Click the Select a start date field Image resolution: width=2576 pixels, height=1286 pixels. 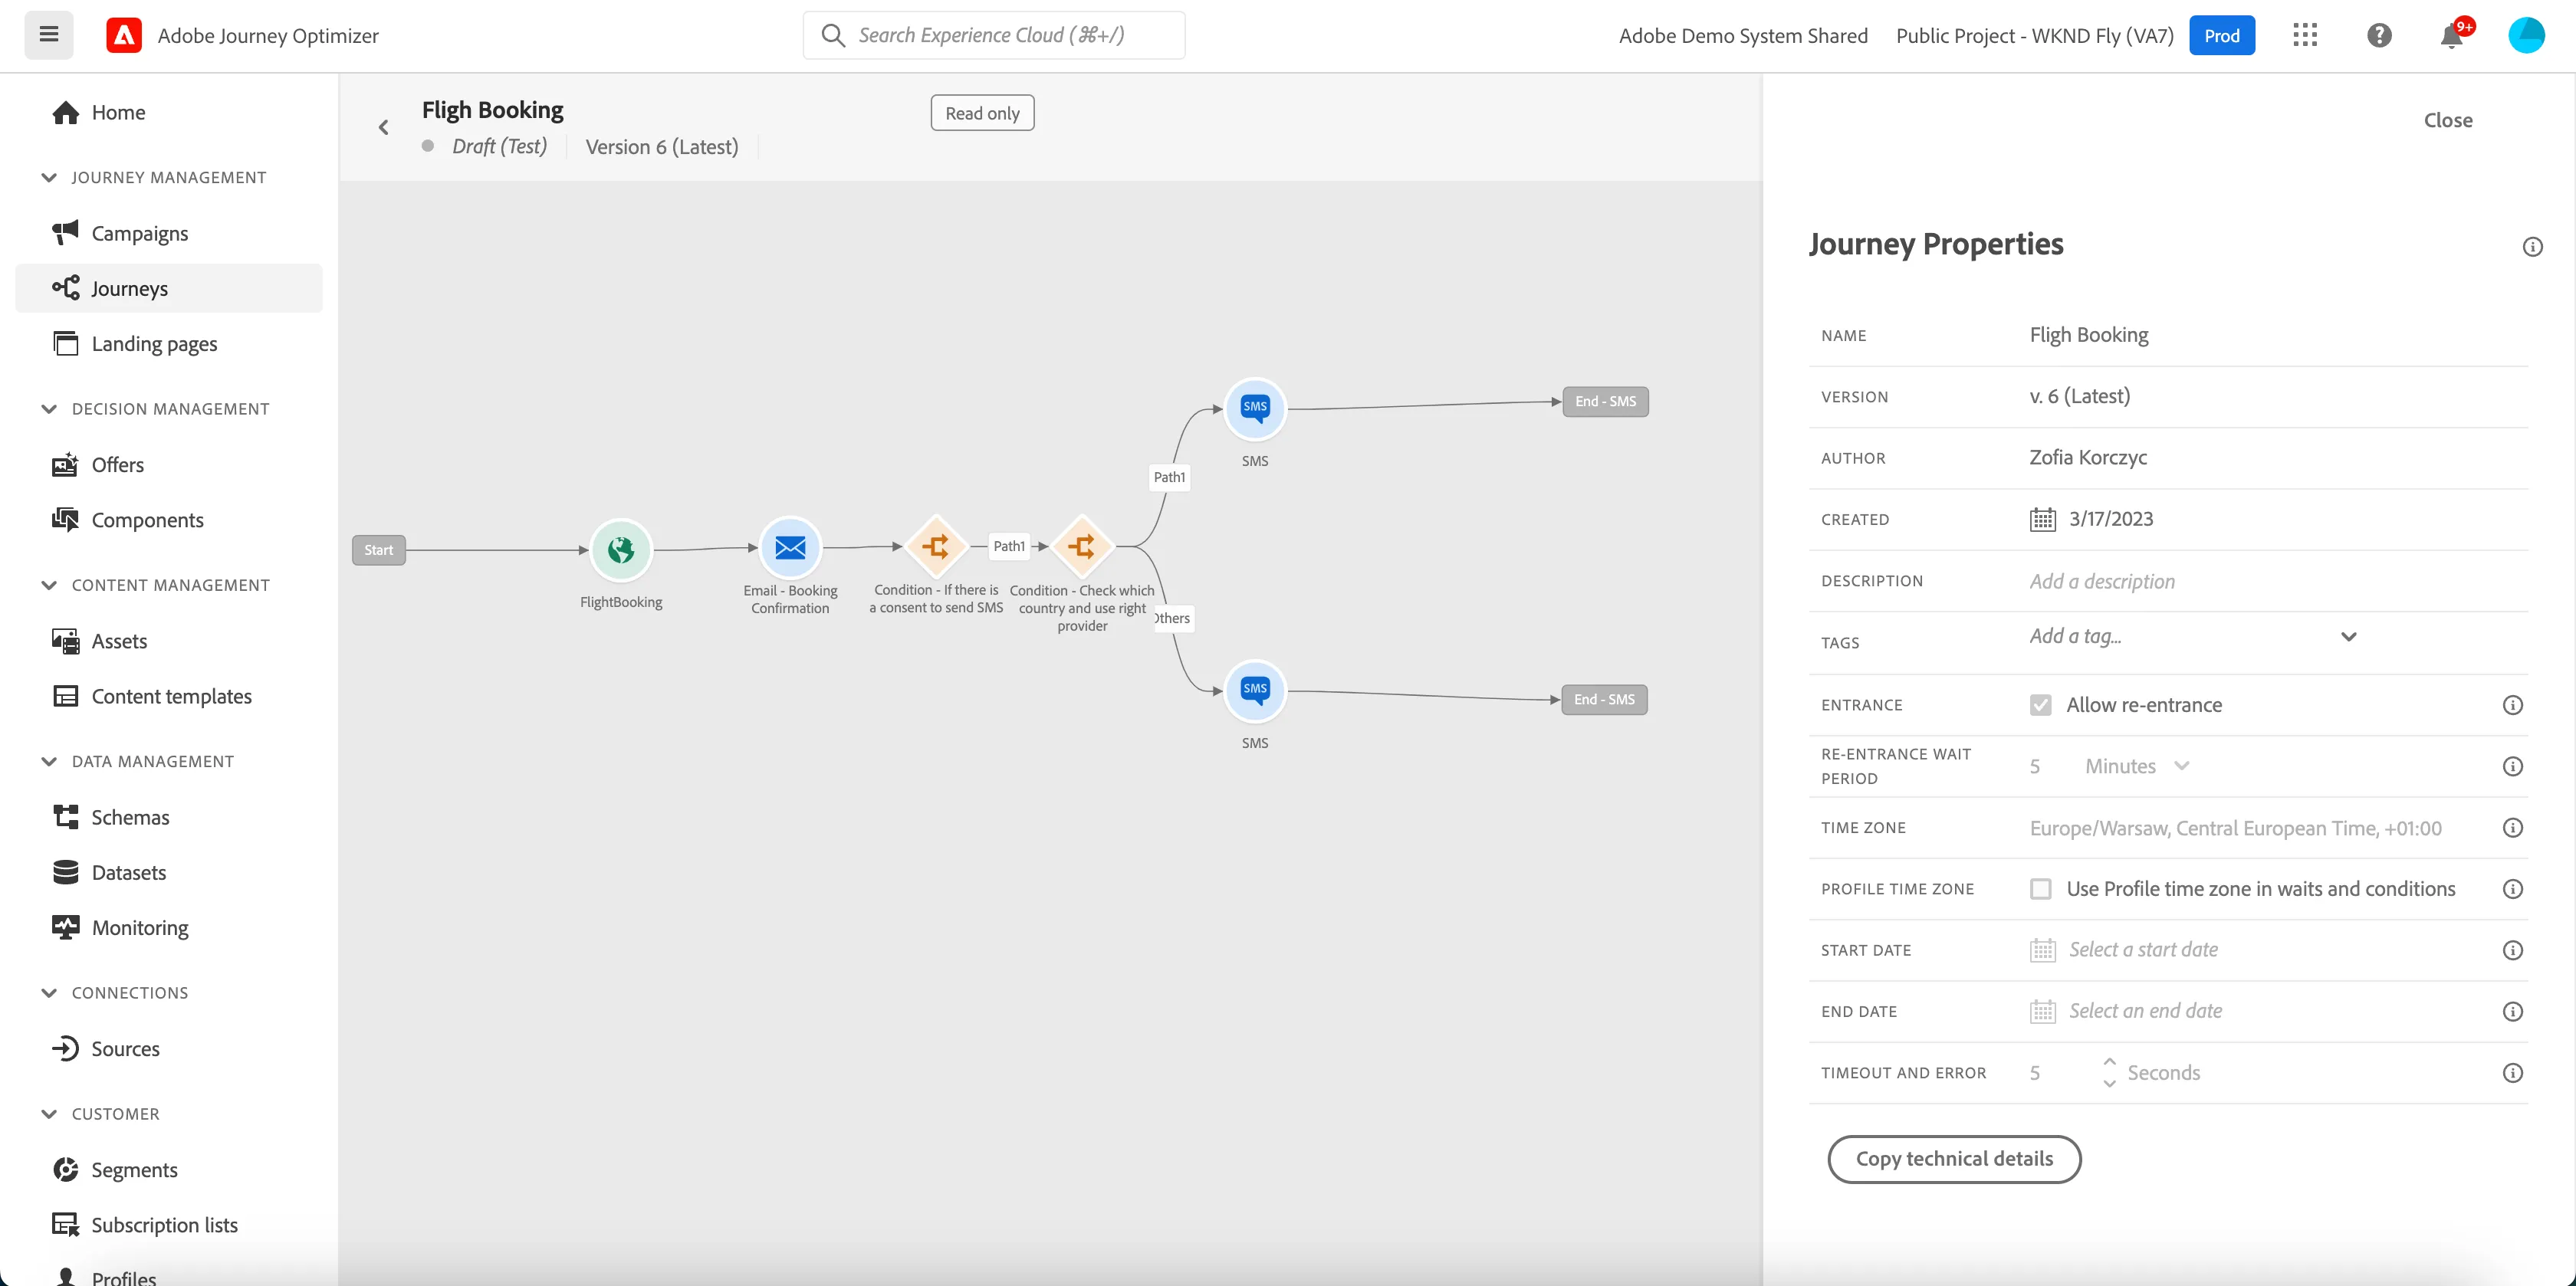point(2143,950)
